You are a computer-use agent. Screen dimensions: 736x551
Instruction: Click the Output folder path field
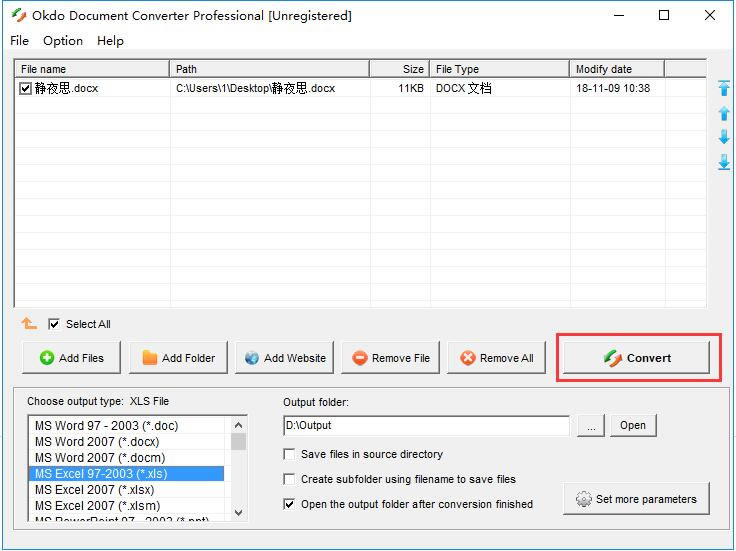coord(426,426)
